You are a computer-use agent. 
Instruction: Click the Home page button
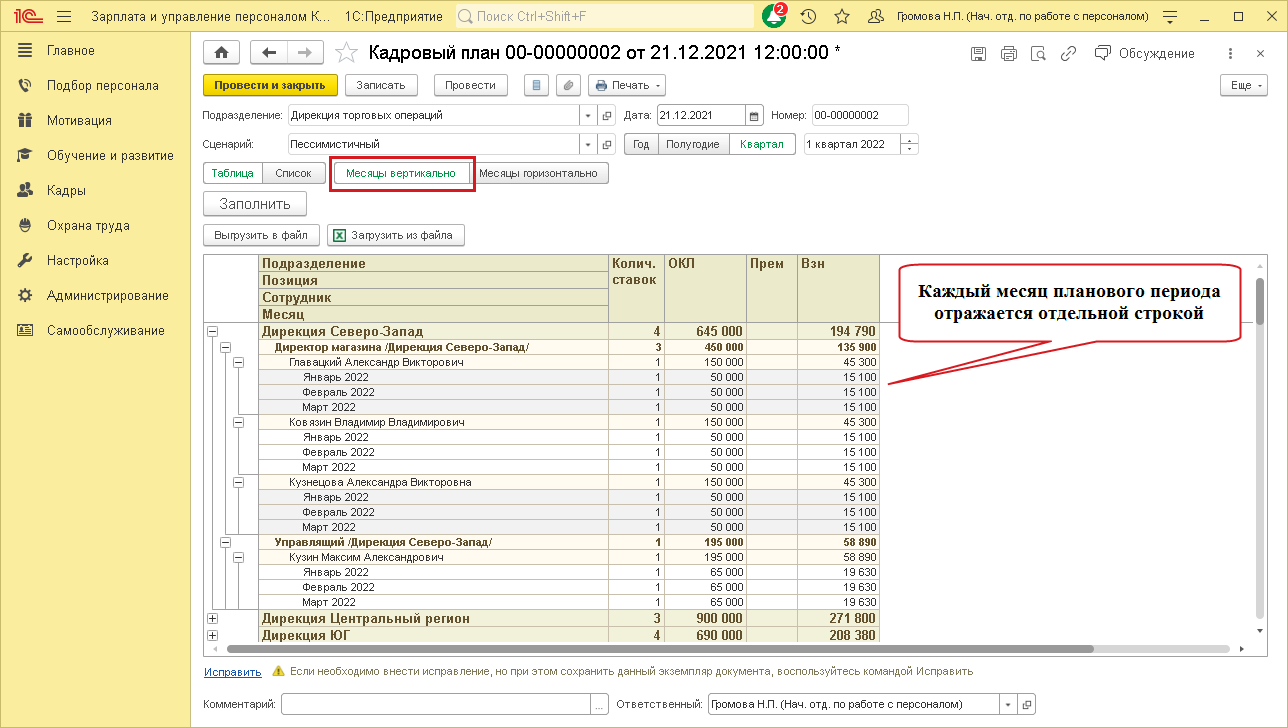221,53
